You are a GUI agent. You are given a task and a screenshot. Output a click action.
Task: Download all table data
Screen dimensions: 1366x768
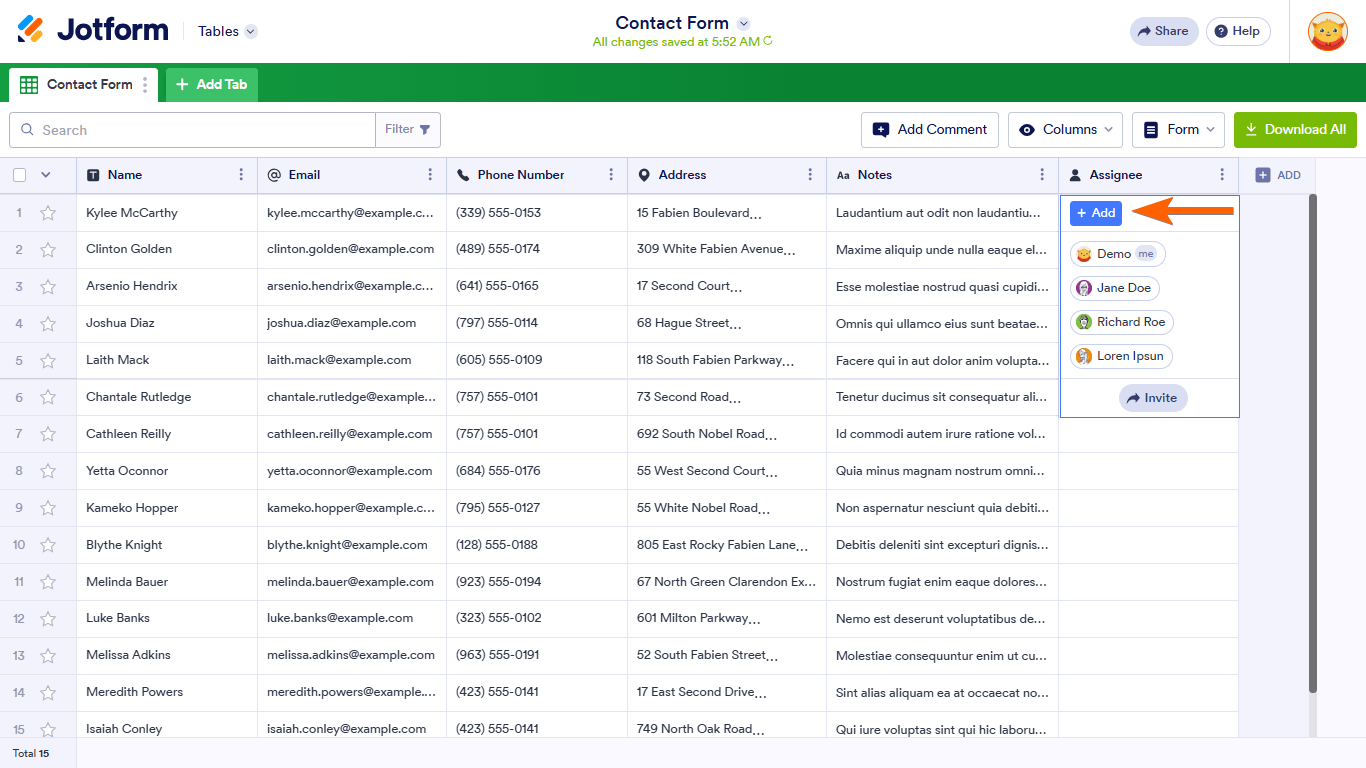[x=1295, y=130]
